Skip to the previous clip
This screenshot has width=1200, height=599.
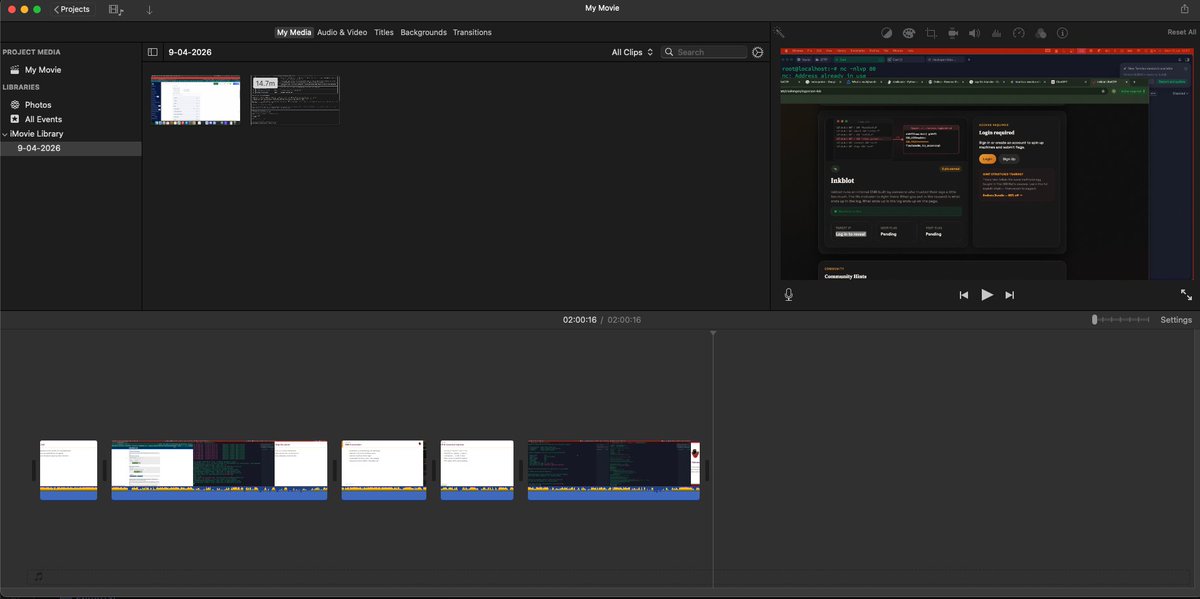pyautogui.click(x=964, y=295)
